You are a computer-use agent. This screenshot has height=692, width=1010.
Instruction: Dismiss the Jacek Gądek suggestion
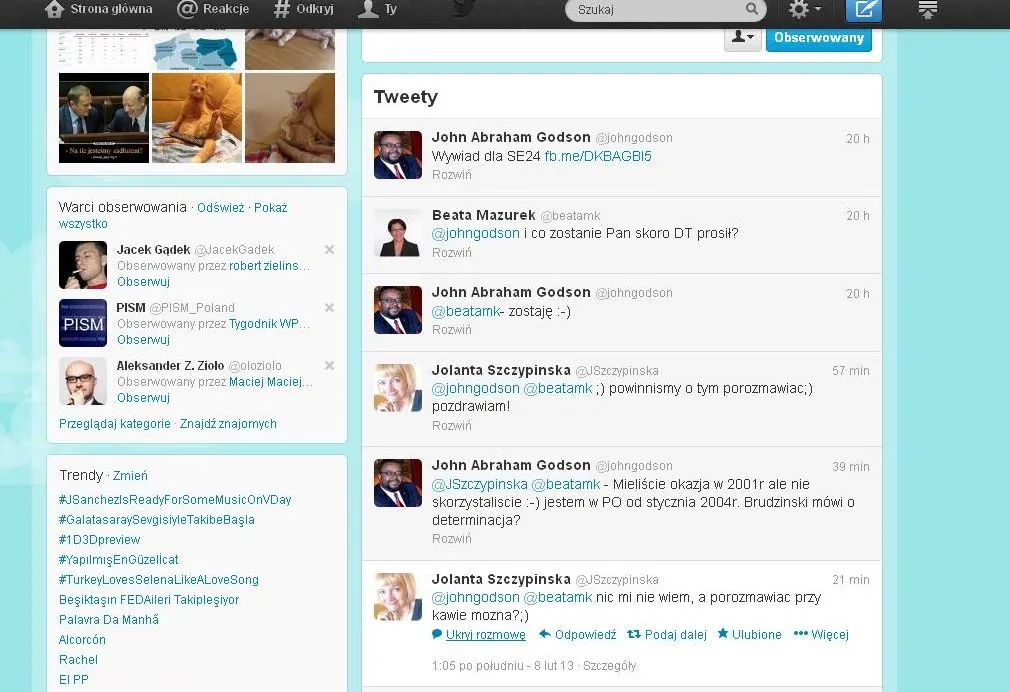pos(329,250)
